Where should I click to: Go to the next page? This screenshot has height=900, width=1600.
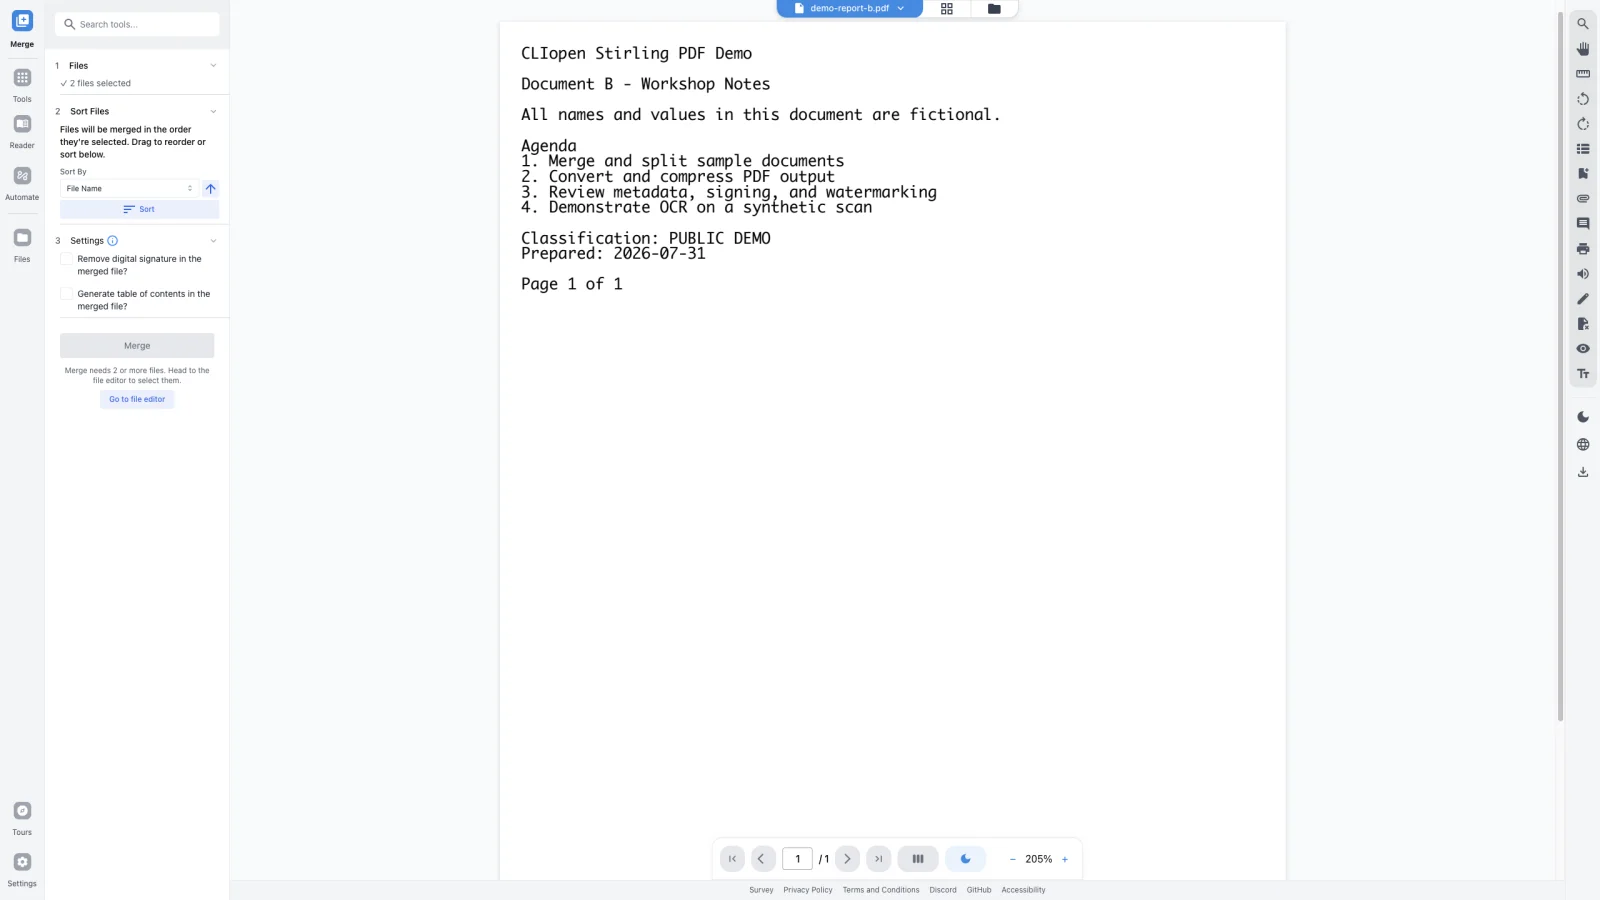coord(847,859)
